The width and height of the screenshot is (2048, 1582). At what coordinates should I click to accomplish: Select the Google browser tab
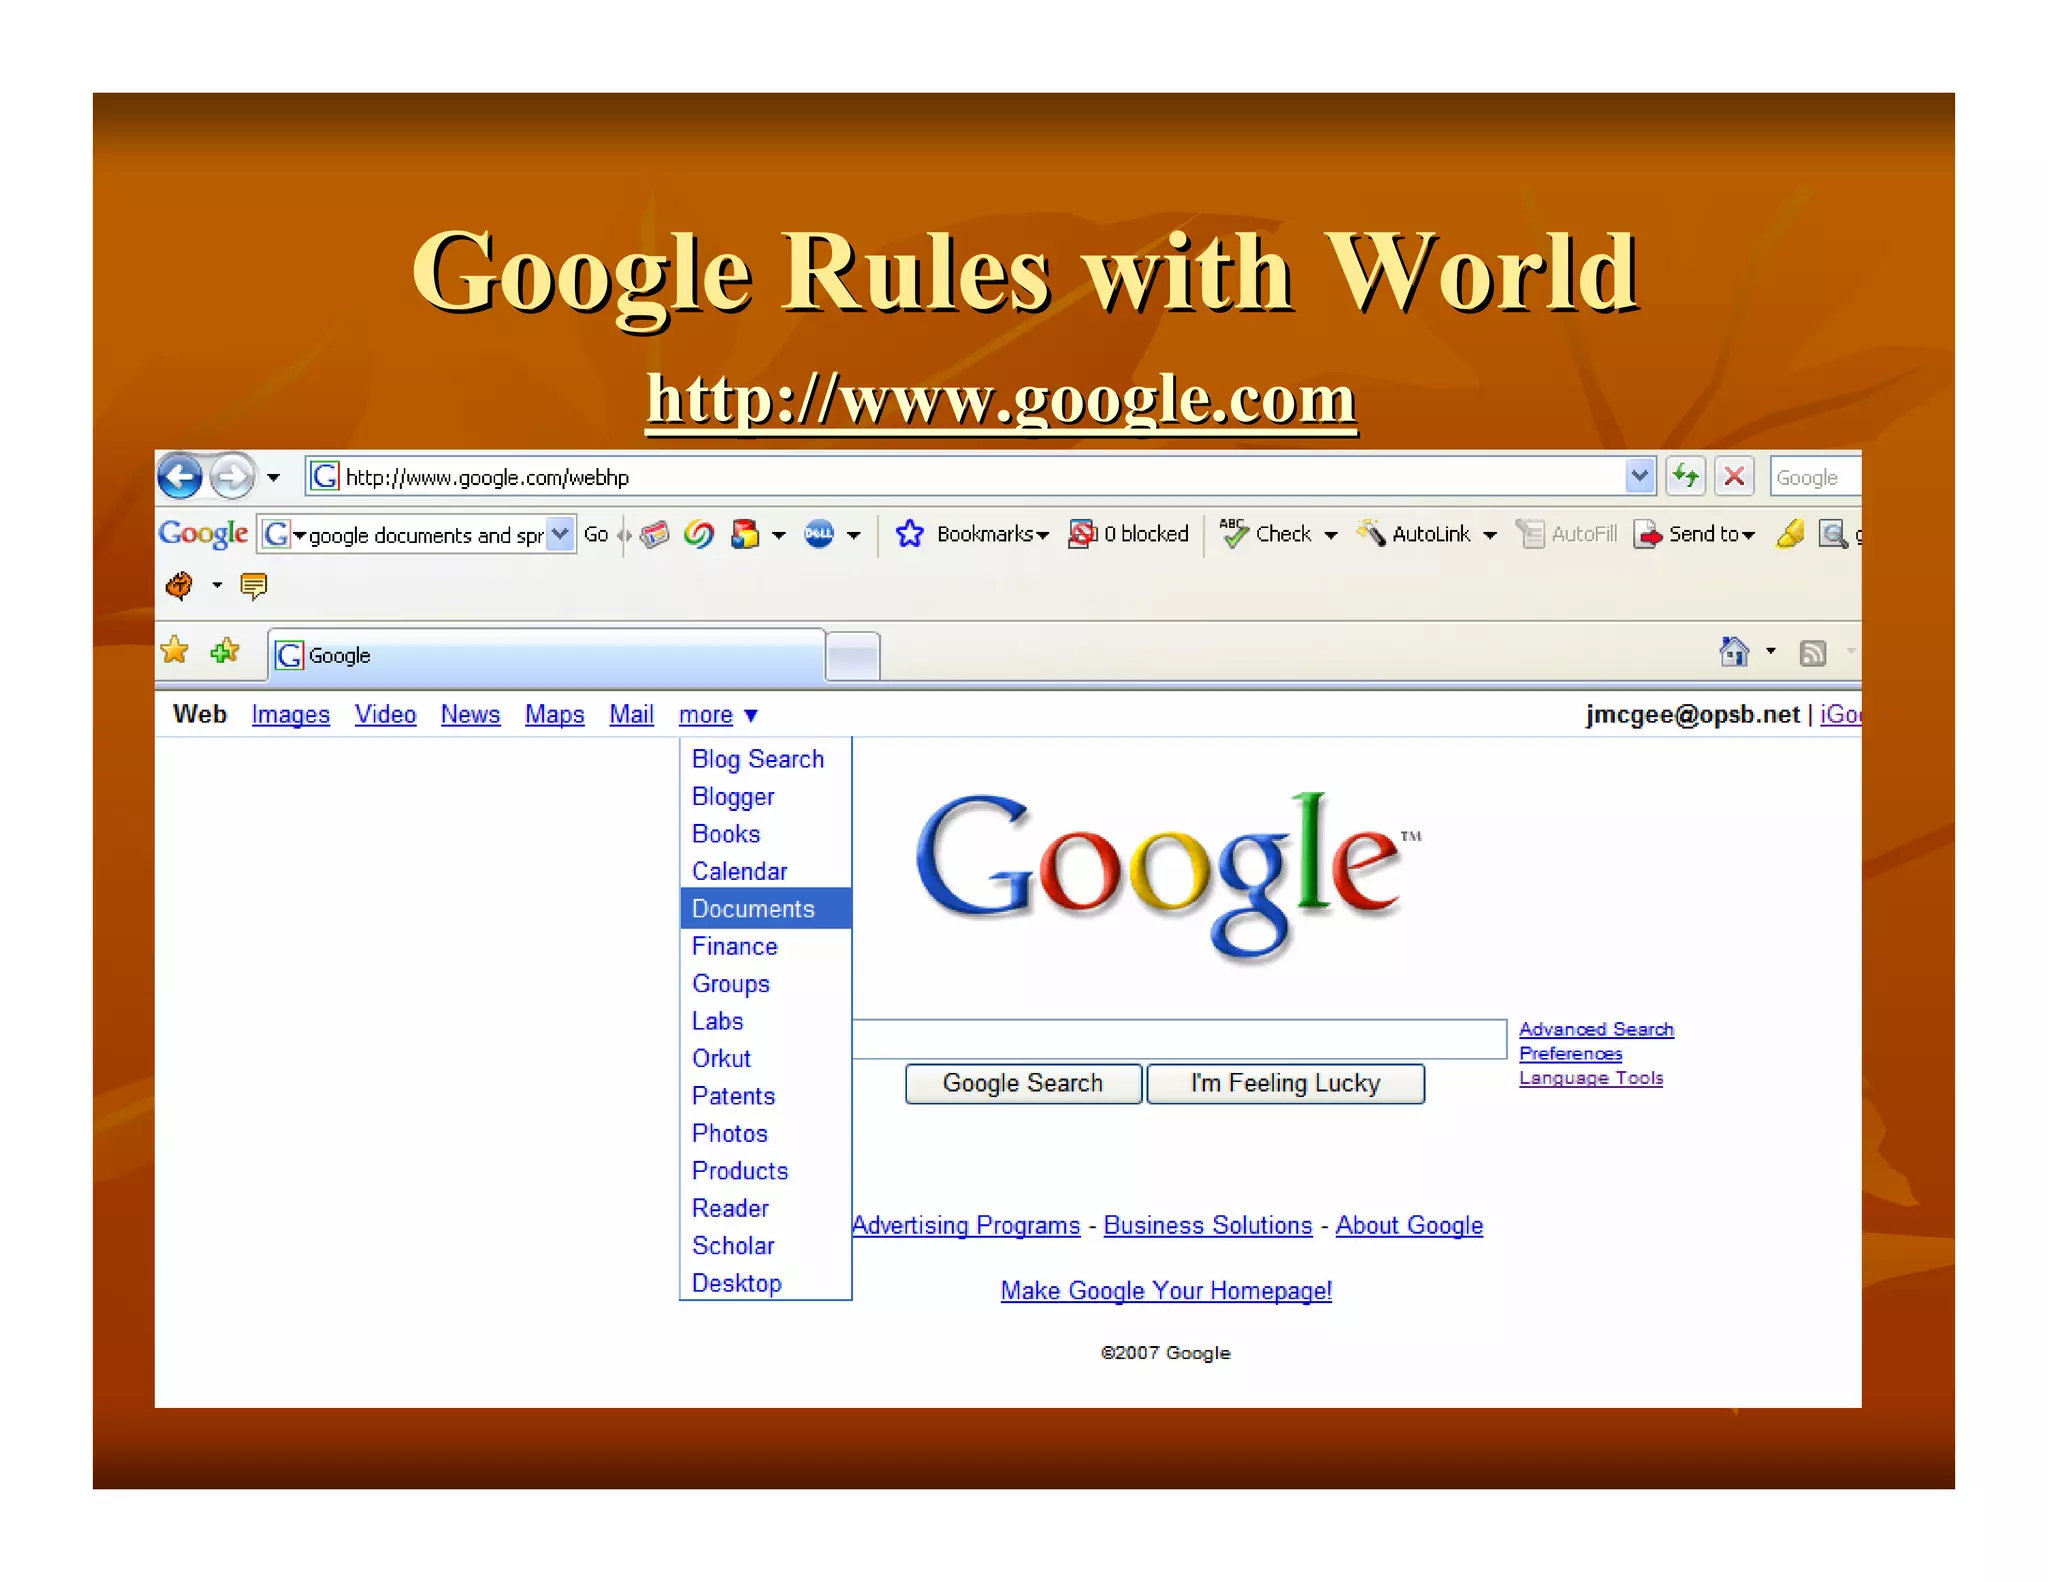tap(546, 655)
